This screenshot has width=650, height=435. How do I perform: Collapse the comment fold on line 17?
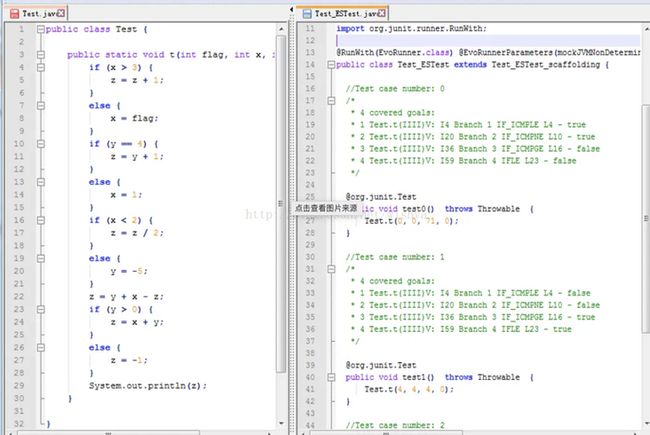[x=331, y=101]
